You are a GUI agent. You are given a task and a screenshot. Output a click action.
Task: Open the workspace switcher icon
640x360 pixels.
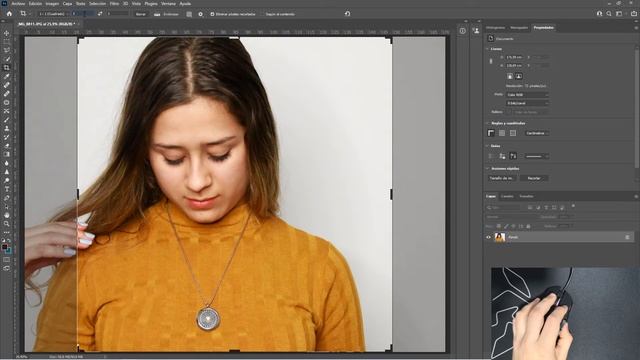point(620,13)
